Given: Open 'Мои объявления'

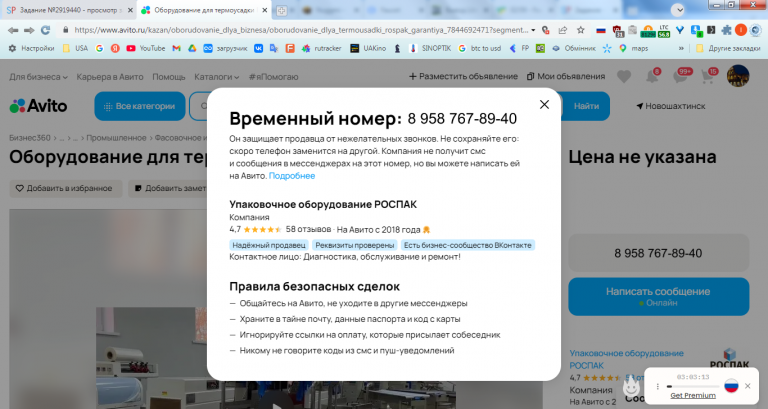Looking at the screenshot, I should pos(566,76).
